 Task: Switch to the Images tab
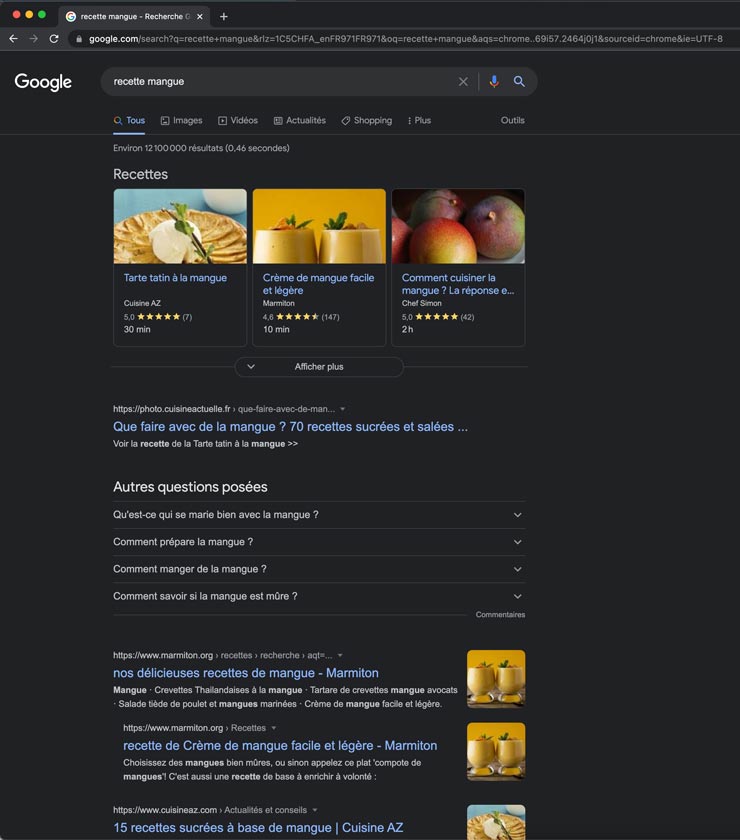[x=182, y=121]
